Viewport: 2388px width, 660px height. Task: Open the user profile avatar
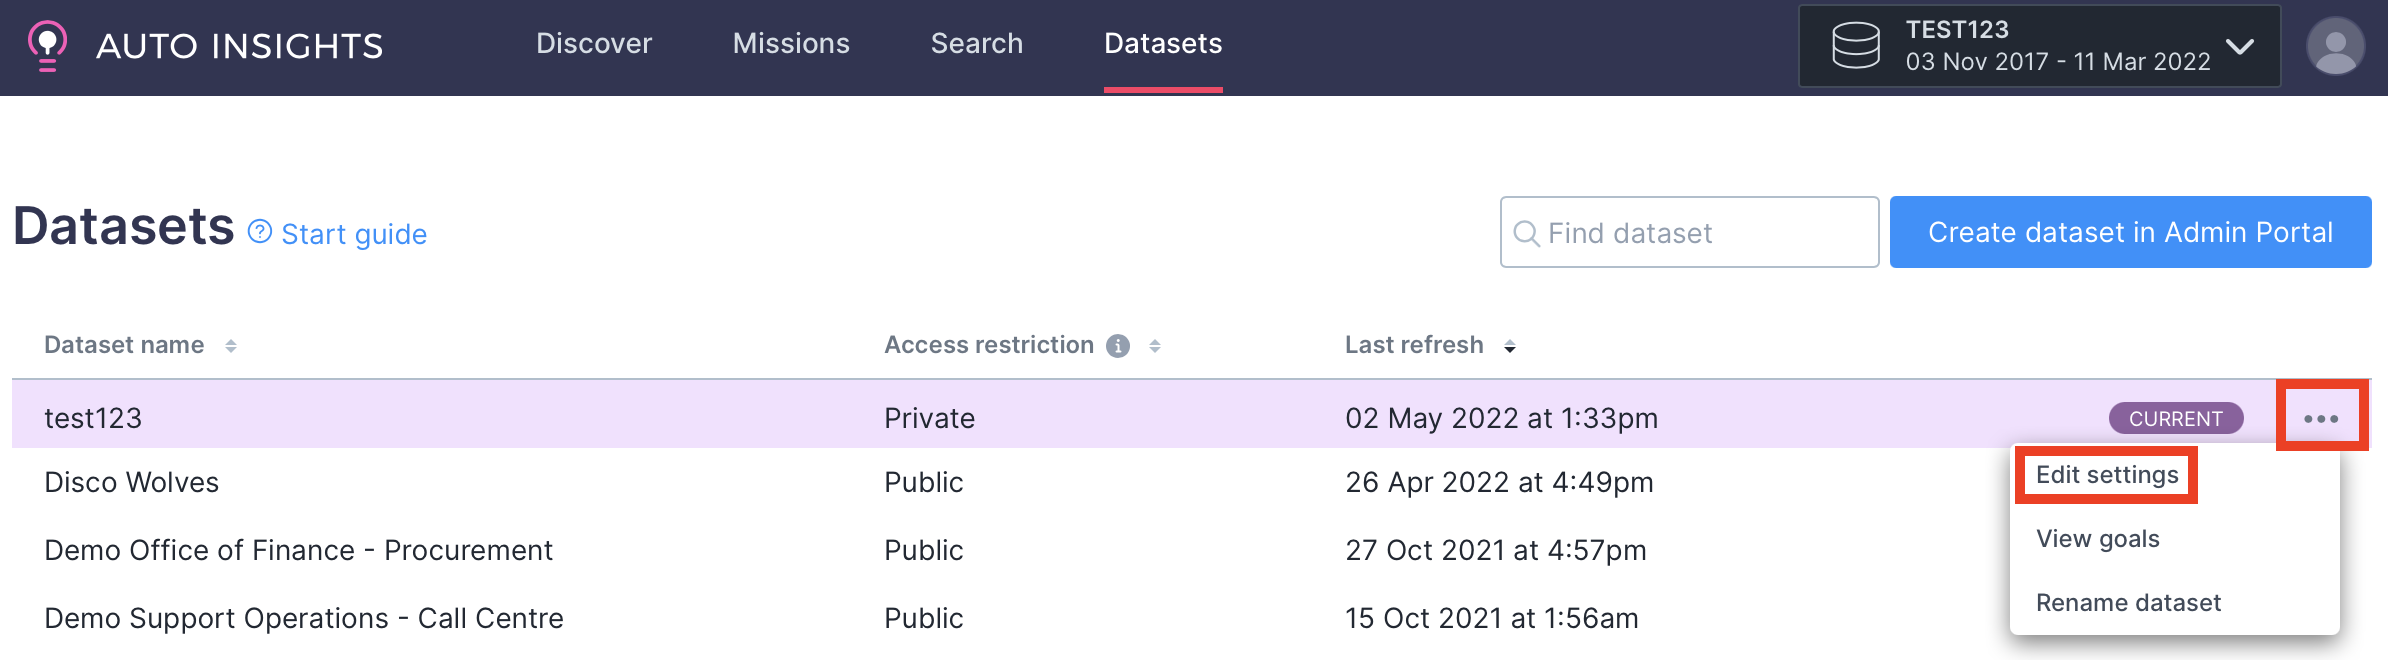click(x=2335, y=46)
